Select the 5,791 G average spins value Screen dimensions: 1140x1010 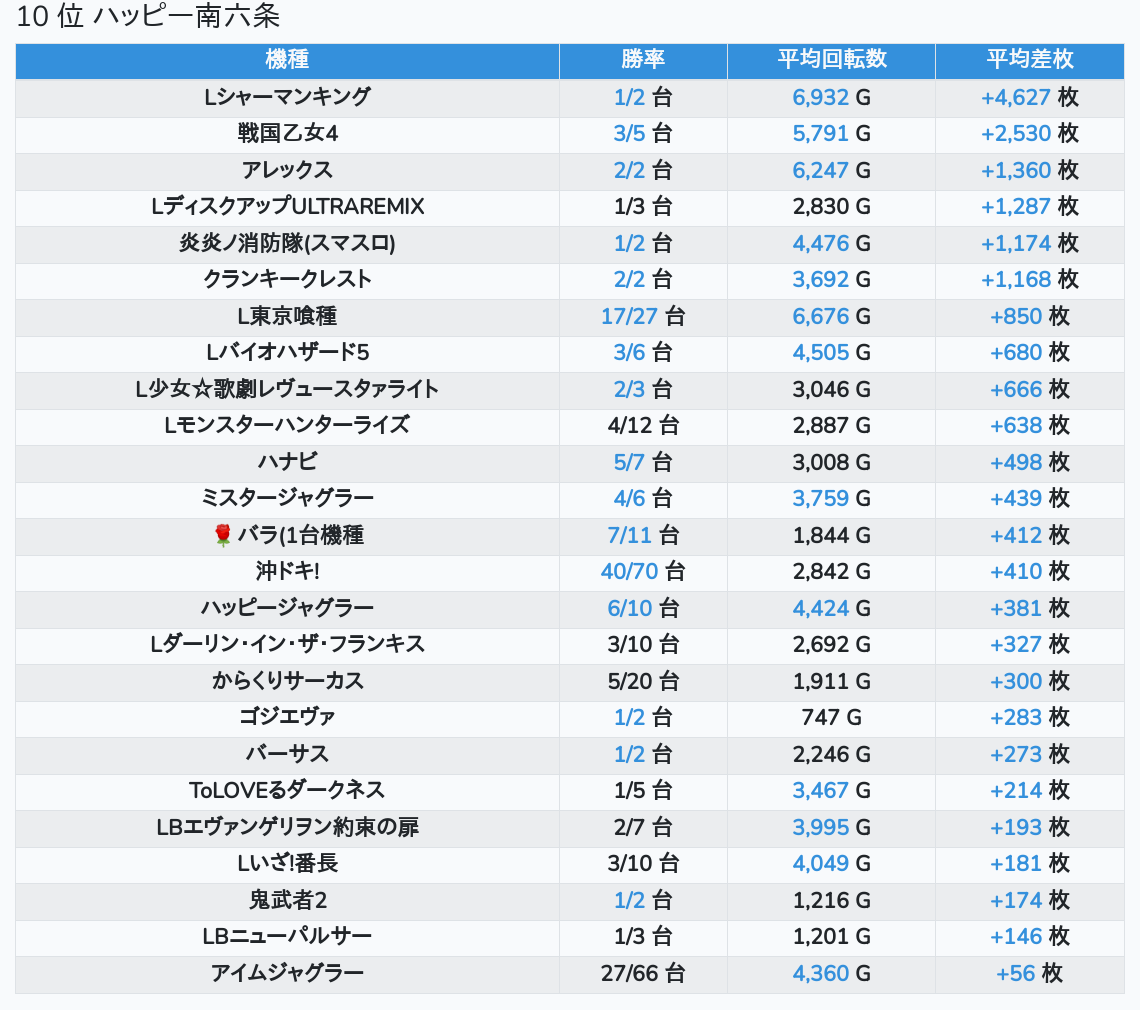click(831, 133)
